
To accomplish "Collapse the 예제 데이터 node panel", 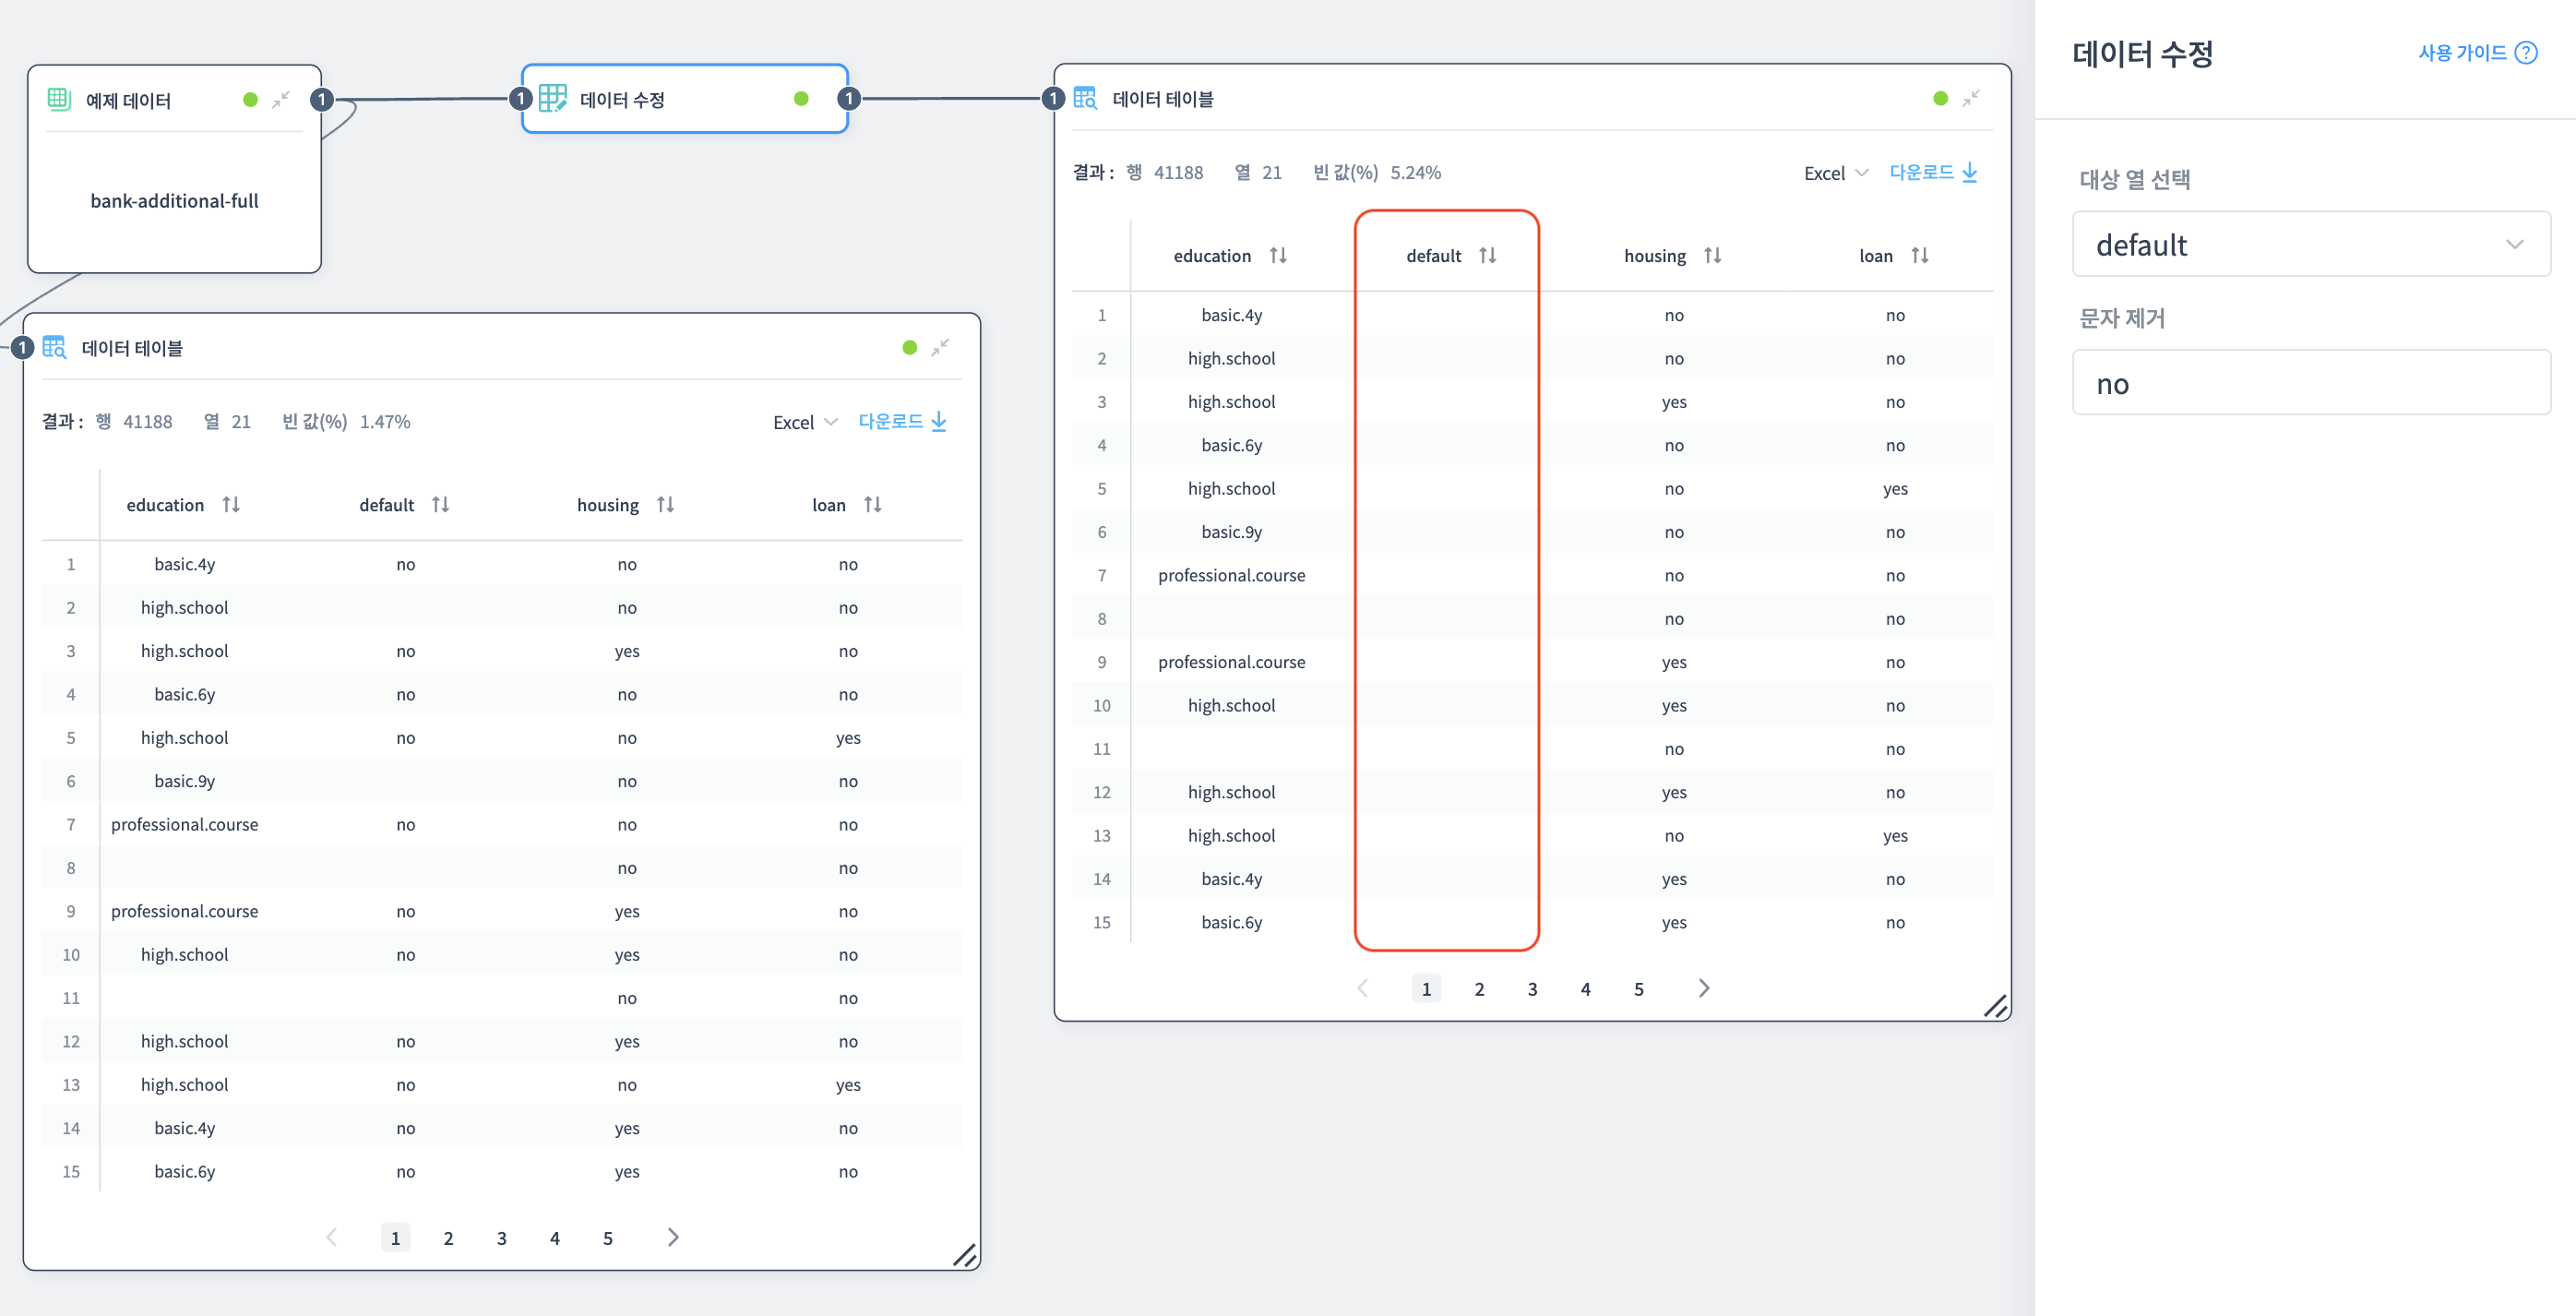I will tap(281, 99).
